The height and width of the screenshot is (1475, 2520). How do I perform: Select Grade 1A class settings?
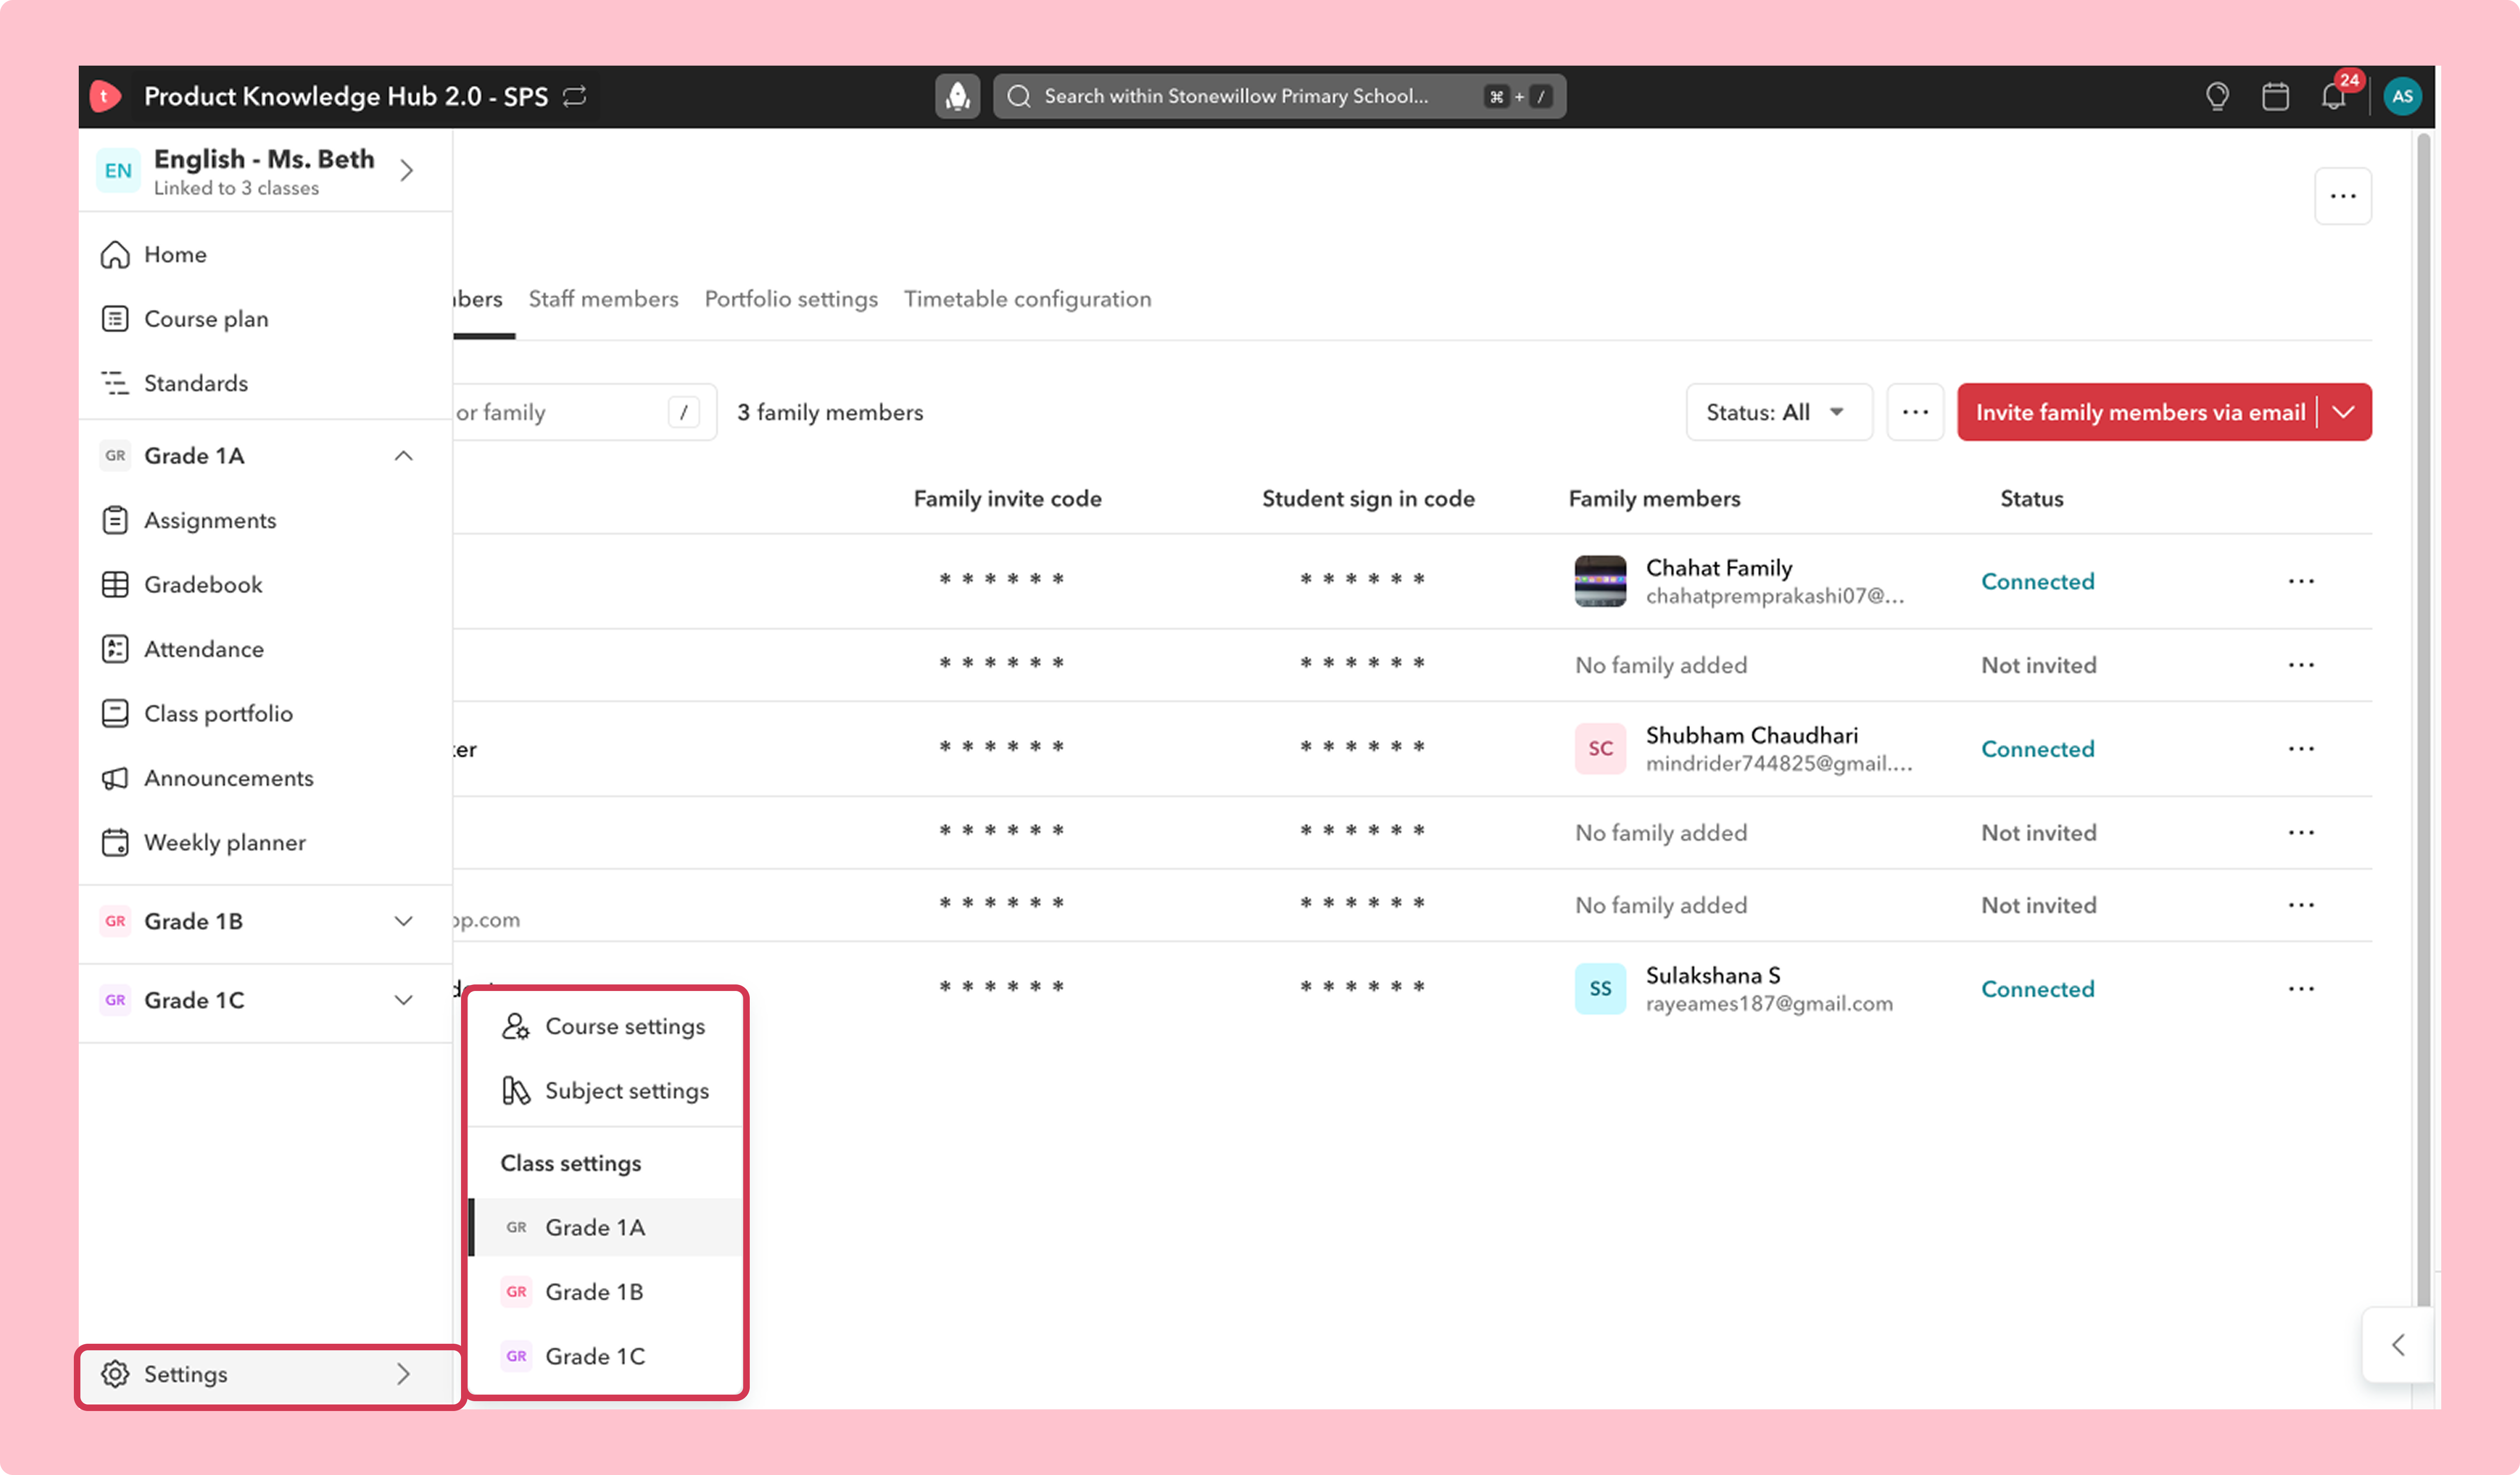(606, 1228)
